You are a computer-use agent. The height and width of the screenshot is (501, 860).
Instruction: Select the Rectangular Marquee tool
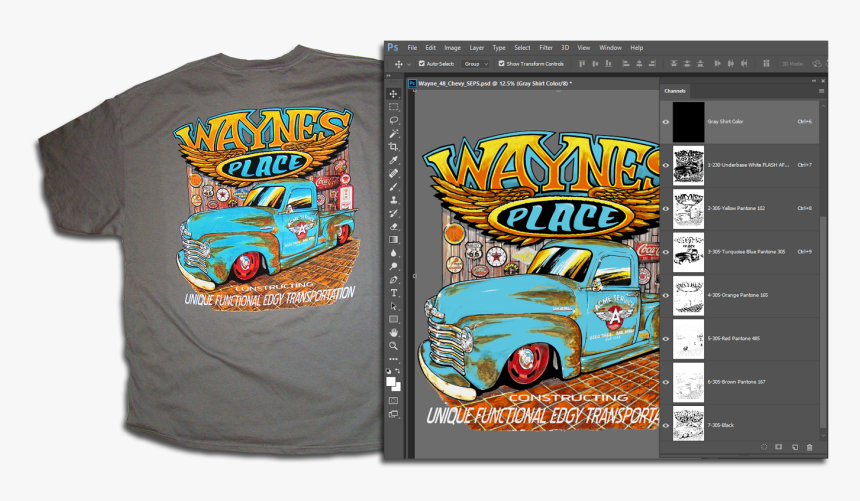(x=393, y=107)
